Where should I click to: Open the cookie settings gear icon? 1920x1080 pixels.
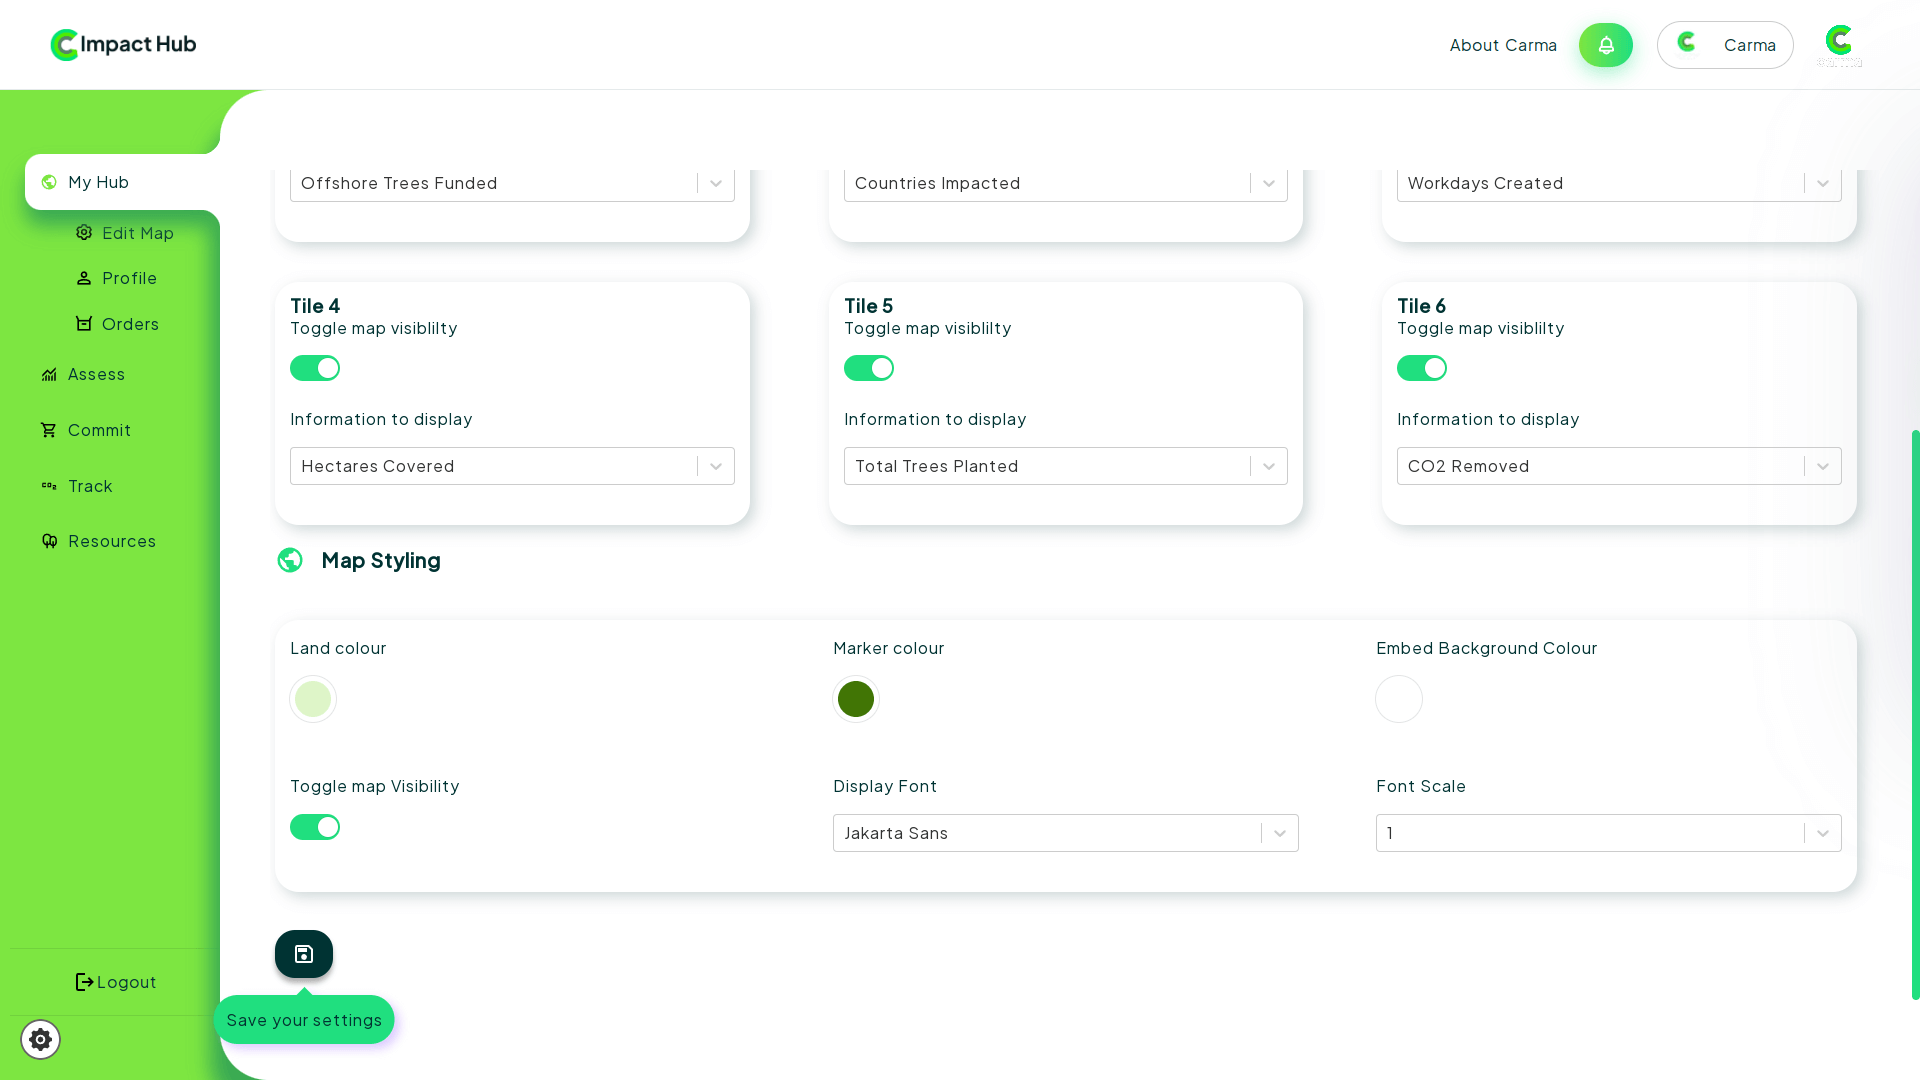40,1039
